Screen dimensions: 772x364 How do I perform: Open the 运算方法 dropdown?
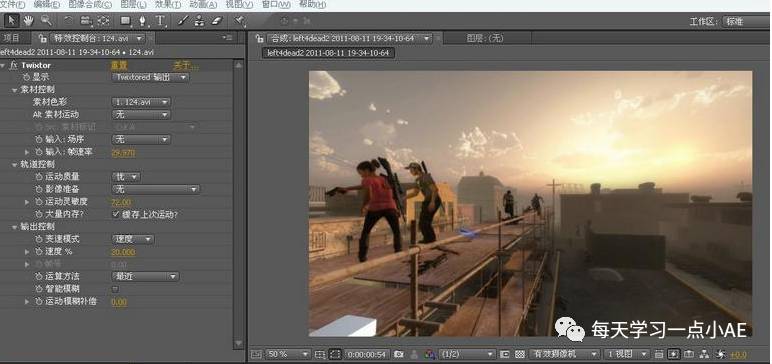click(x=145, y=276)
